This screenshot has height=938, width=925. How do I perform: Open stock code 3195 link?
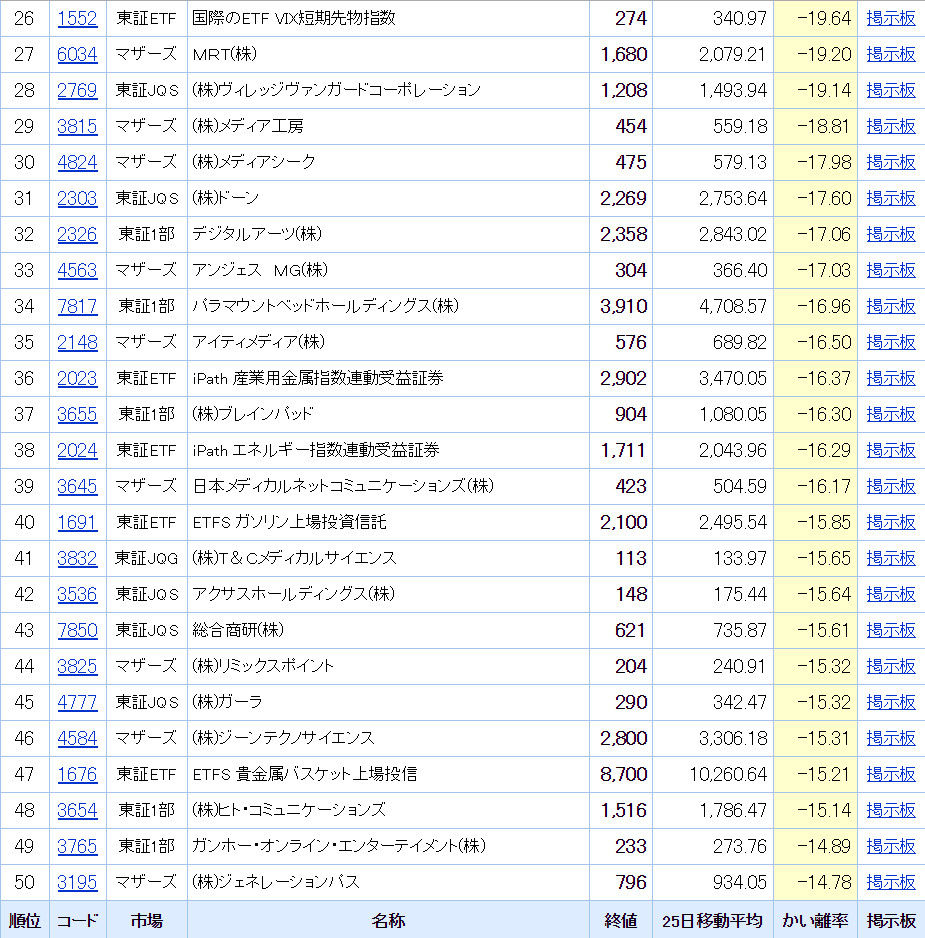coord(77,882)
